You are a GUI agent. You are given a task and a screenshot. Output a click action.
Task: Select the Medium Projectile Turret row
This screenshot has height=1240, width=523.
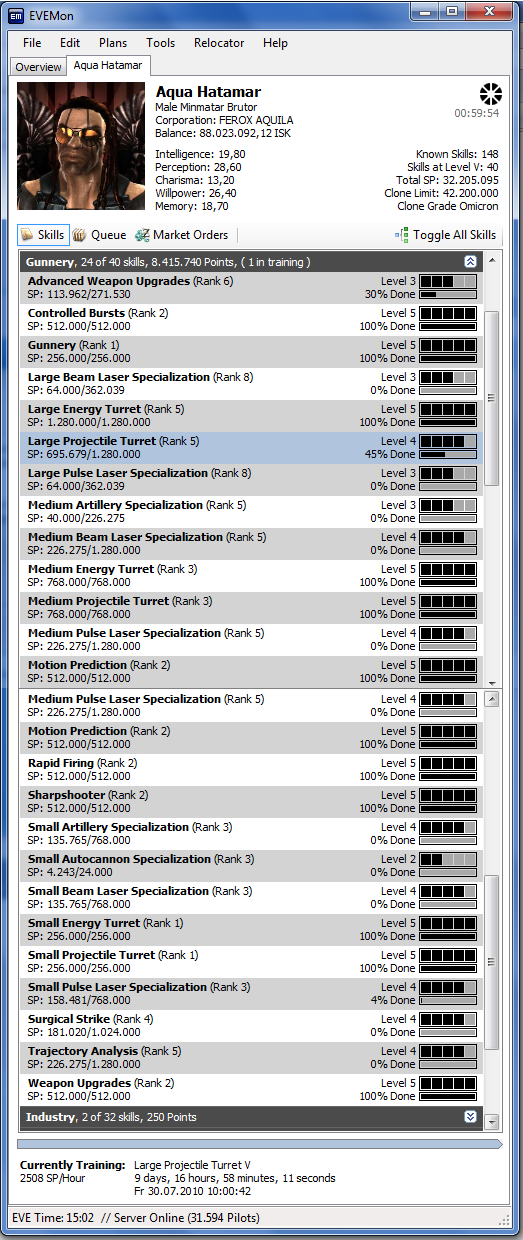point(251,608)
